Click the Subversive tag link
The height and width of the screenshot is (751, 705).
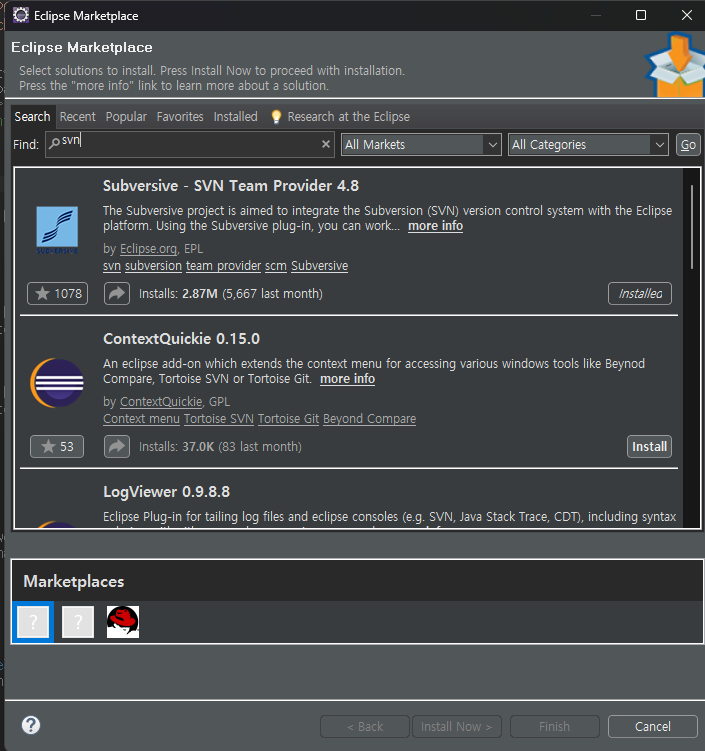(319, 266)
